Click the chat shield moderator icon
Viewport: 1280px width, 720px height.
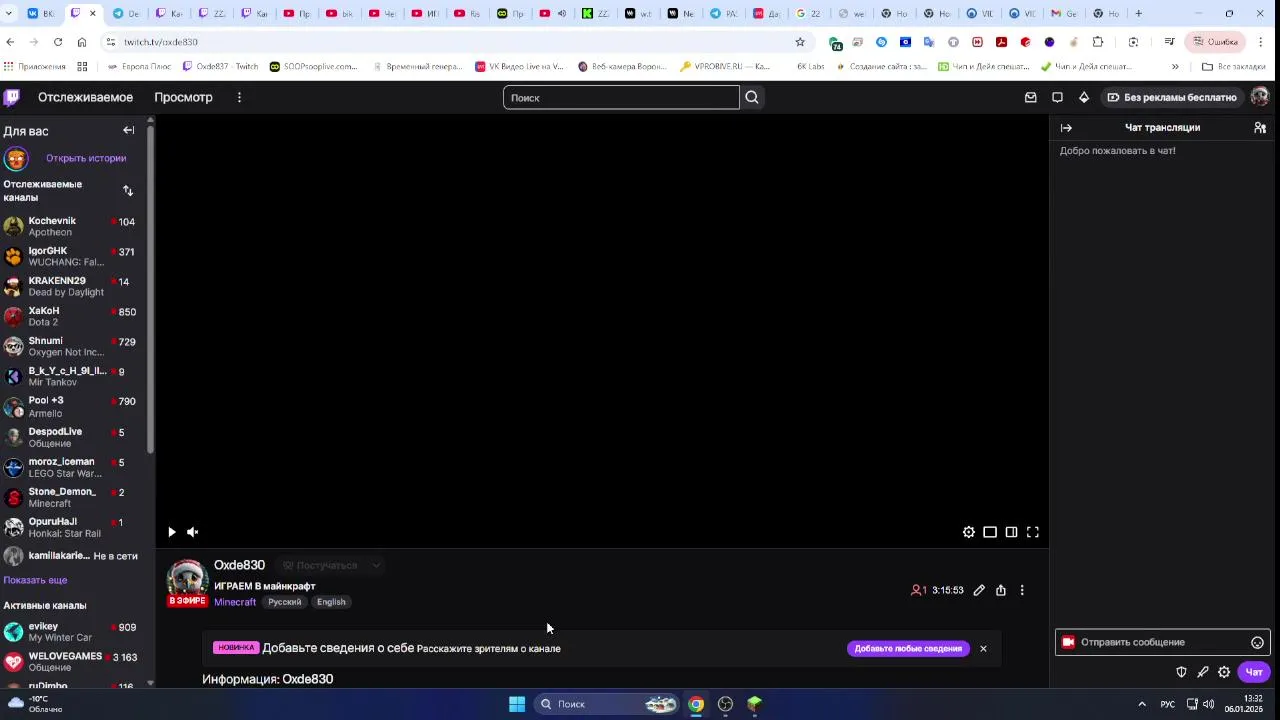coord(1181,672)
